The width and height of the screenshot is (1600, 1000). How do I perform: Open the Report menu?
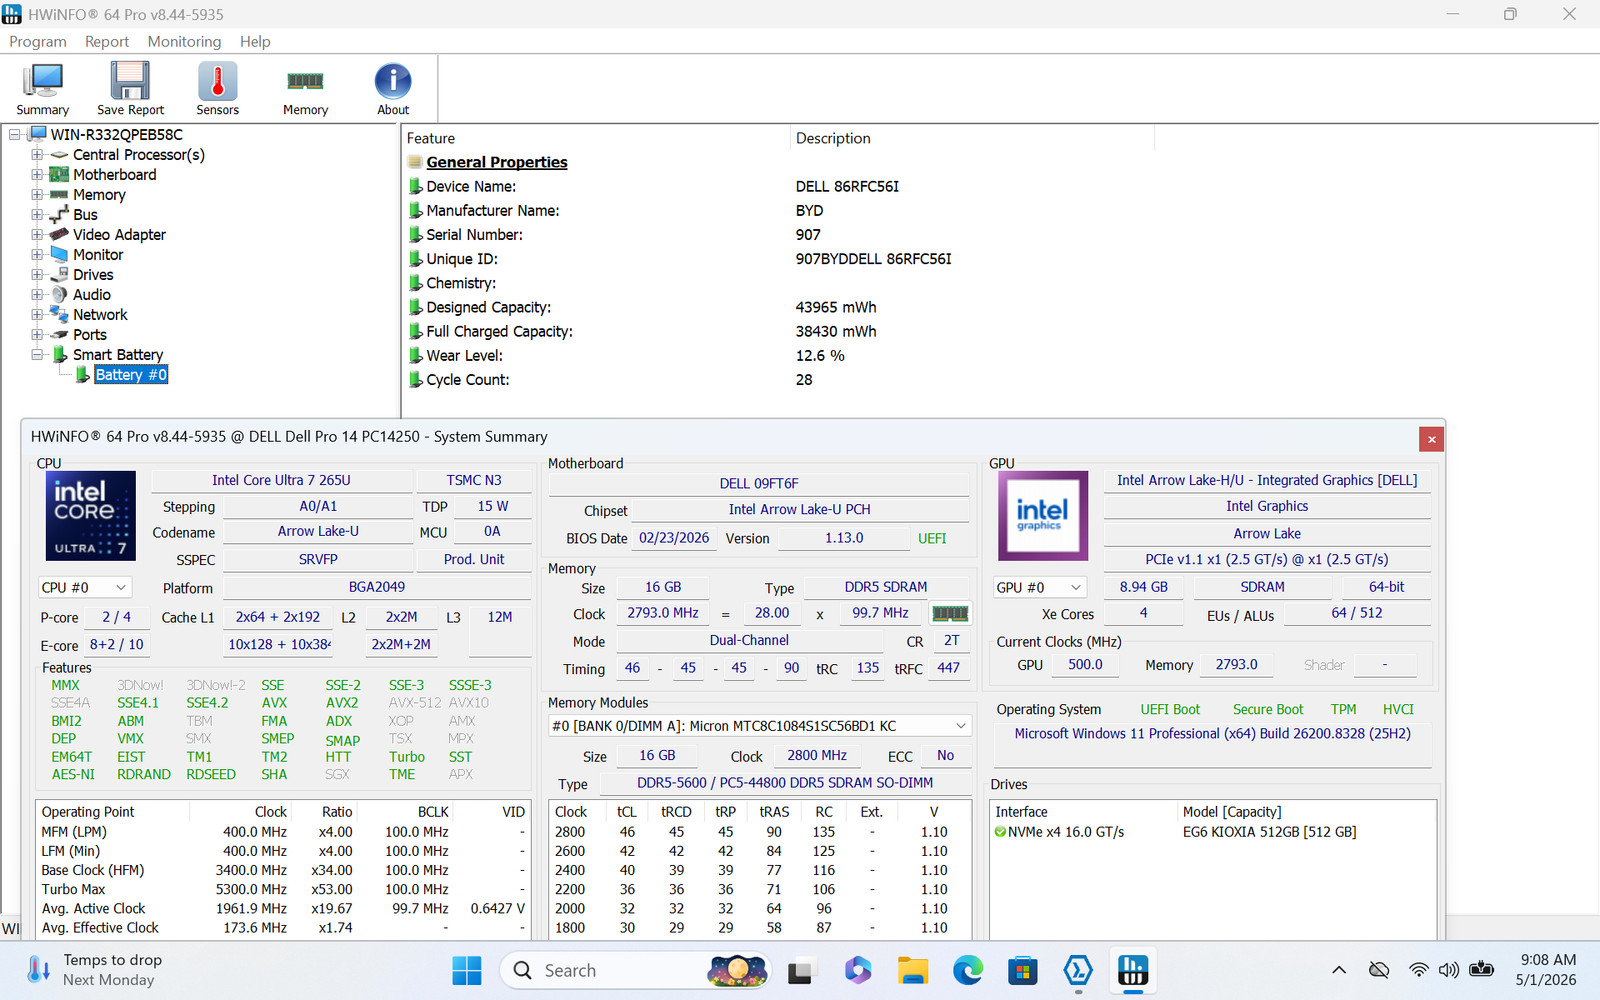pos(107,42)
